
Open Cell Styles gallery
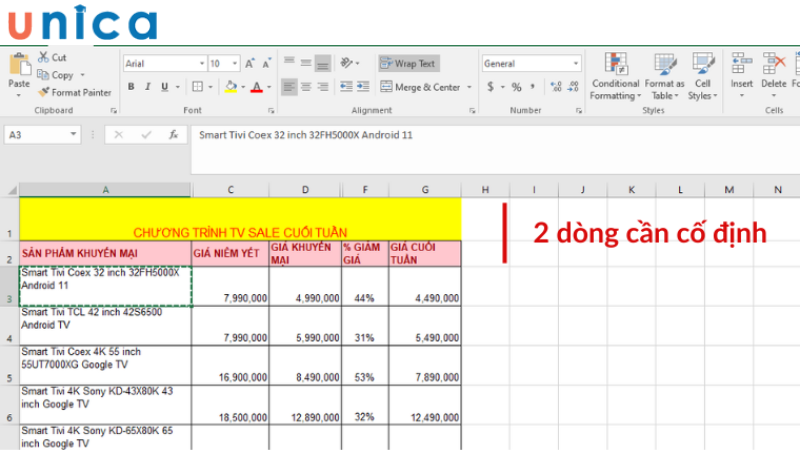(703, 76)
